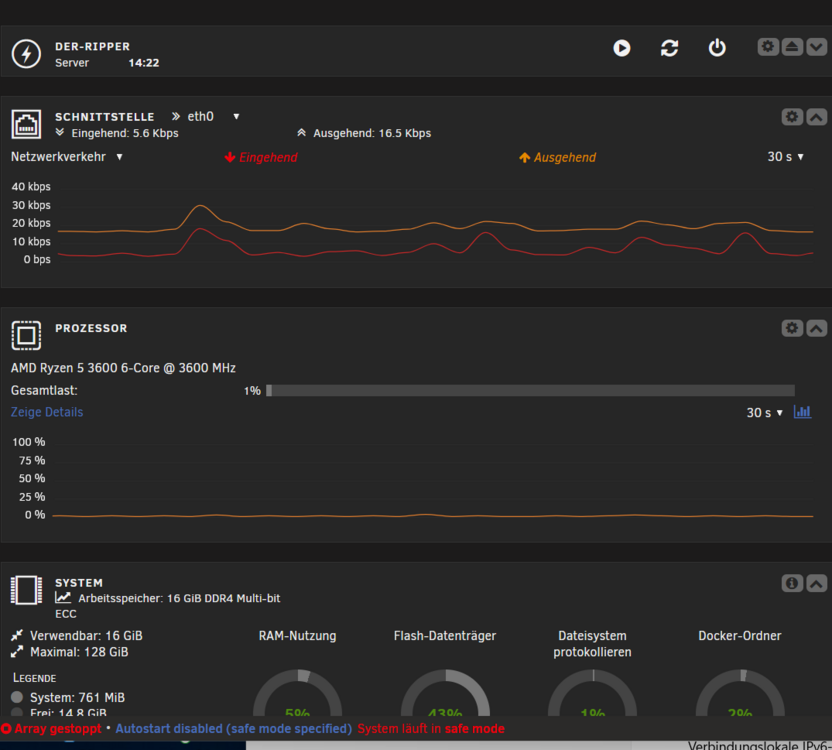The image size is (832, 750).
Task: Click the reboot refresh arrows icon
Action: (x=669, y=48)
